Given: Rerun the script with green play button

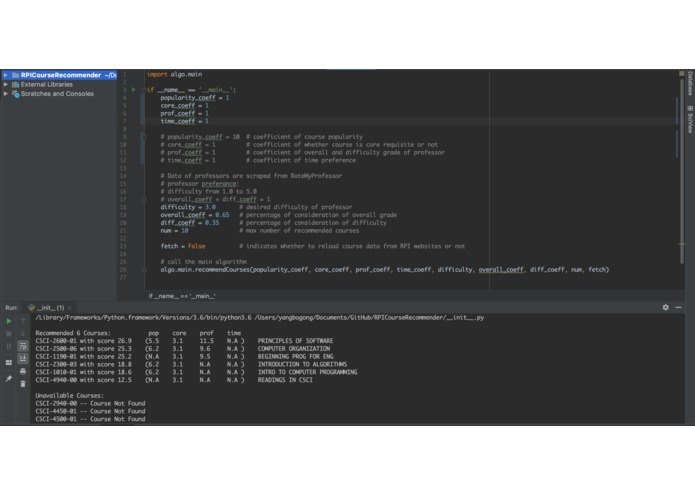Looking at the screenshot, I should tap(9, 321).
